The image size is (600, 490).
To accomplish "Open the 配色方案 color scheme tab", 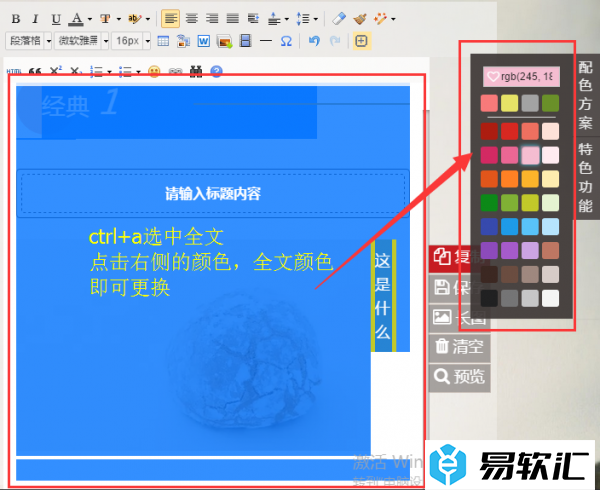I will [586, 102].
